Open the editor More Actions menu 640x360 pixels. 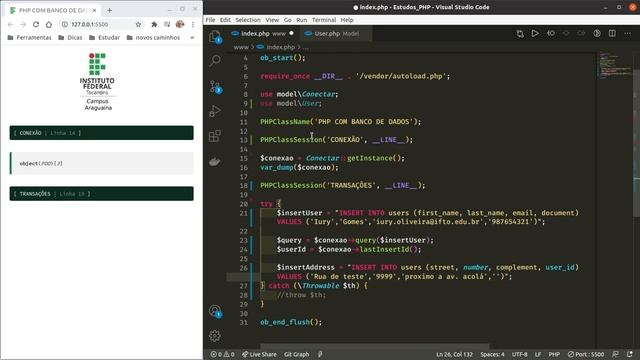coord(627,33)
